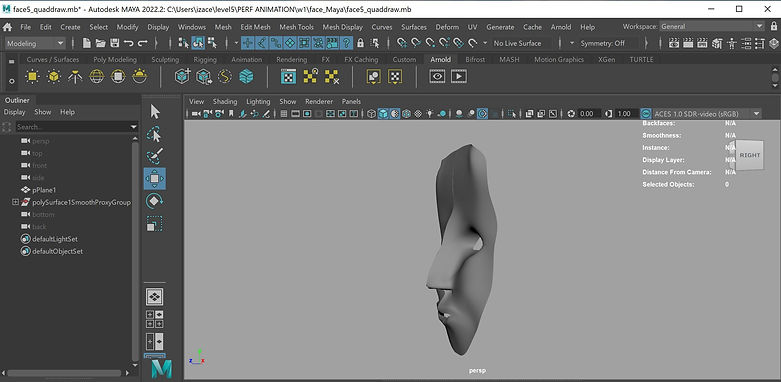Toggle use all lights bulb icon
The width and height of the screenshot is (781, 382).
coord(430,114)
